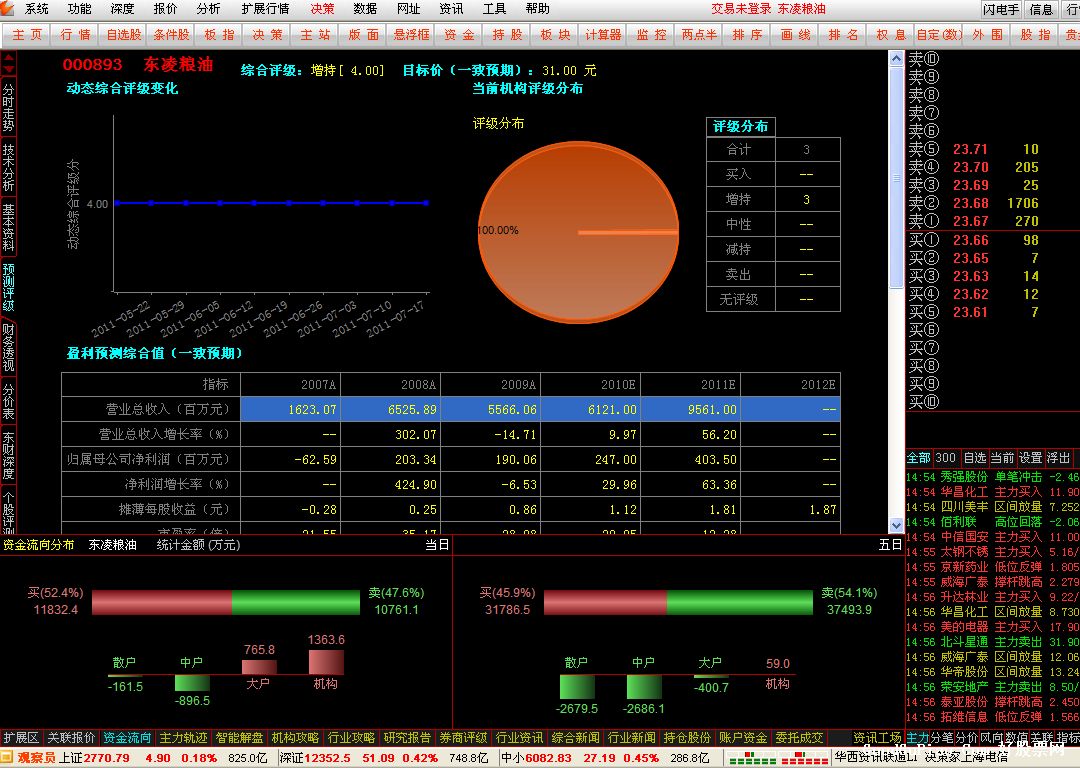Open the 委托成交 bottom tab
The height and width of the screenshot is (768, 1080).
pyautogui.click(x=799, y=738)
